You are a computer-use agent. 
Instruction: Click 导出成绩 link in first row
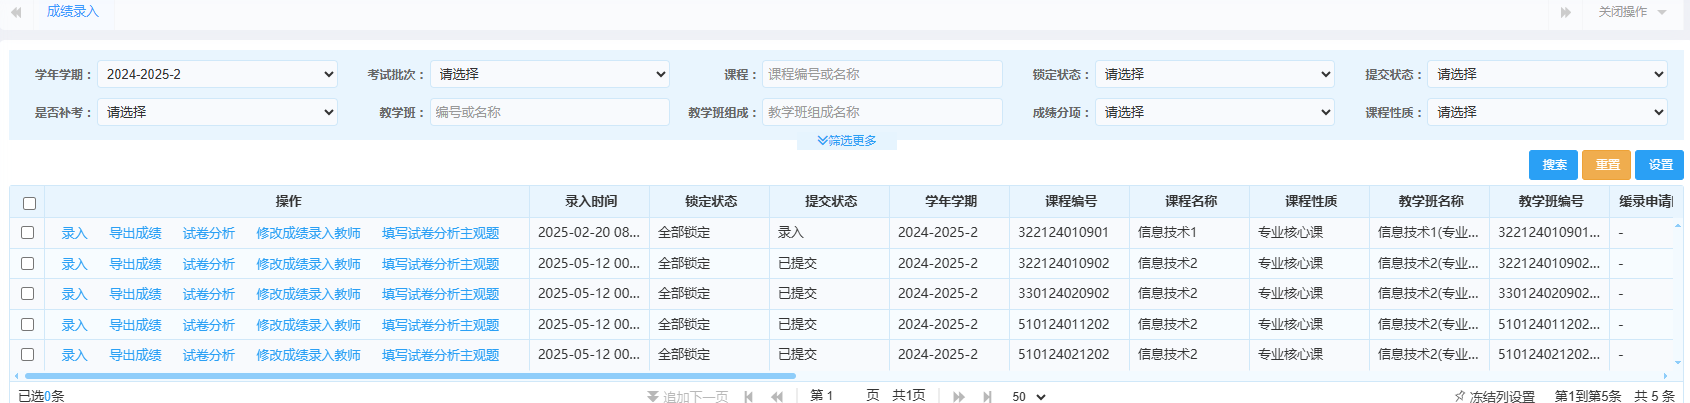[x=135, y=233]
